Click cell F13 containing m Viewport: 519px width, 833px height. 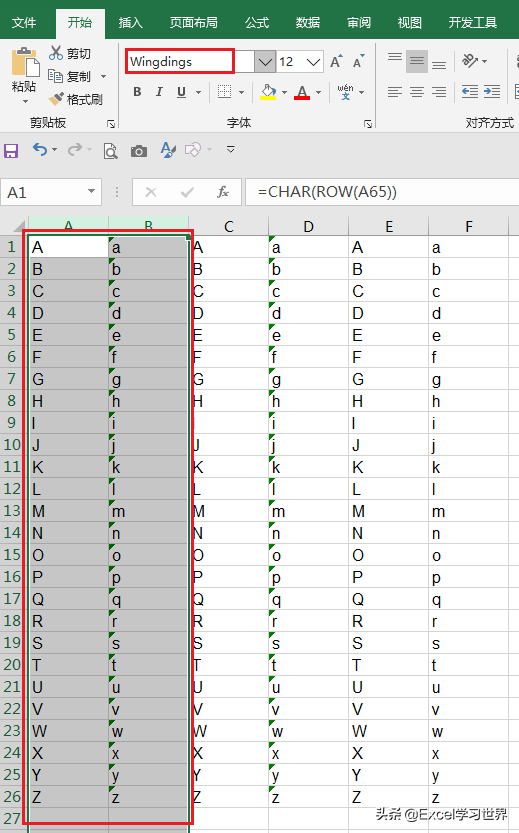click(x=469, y=511)
